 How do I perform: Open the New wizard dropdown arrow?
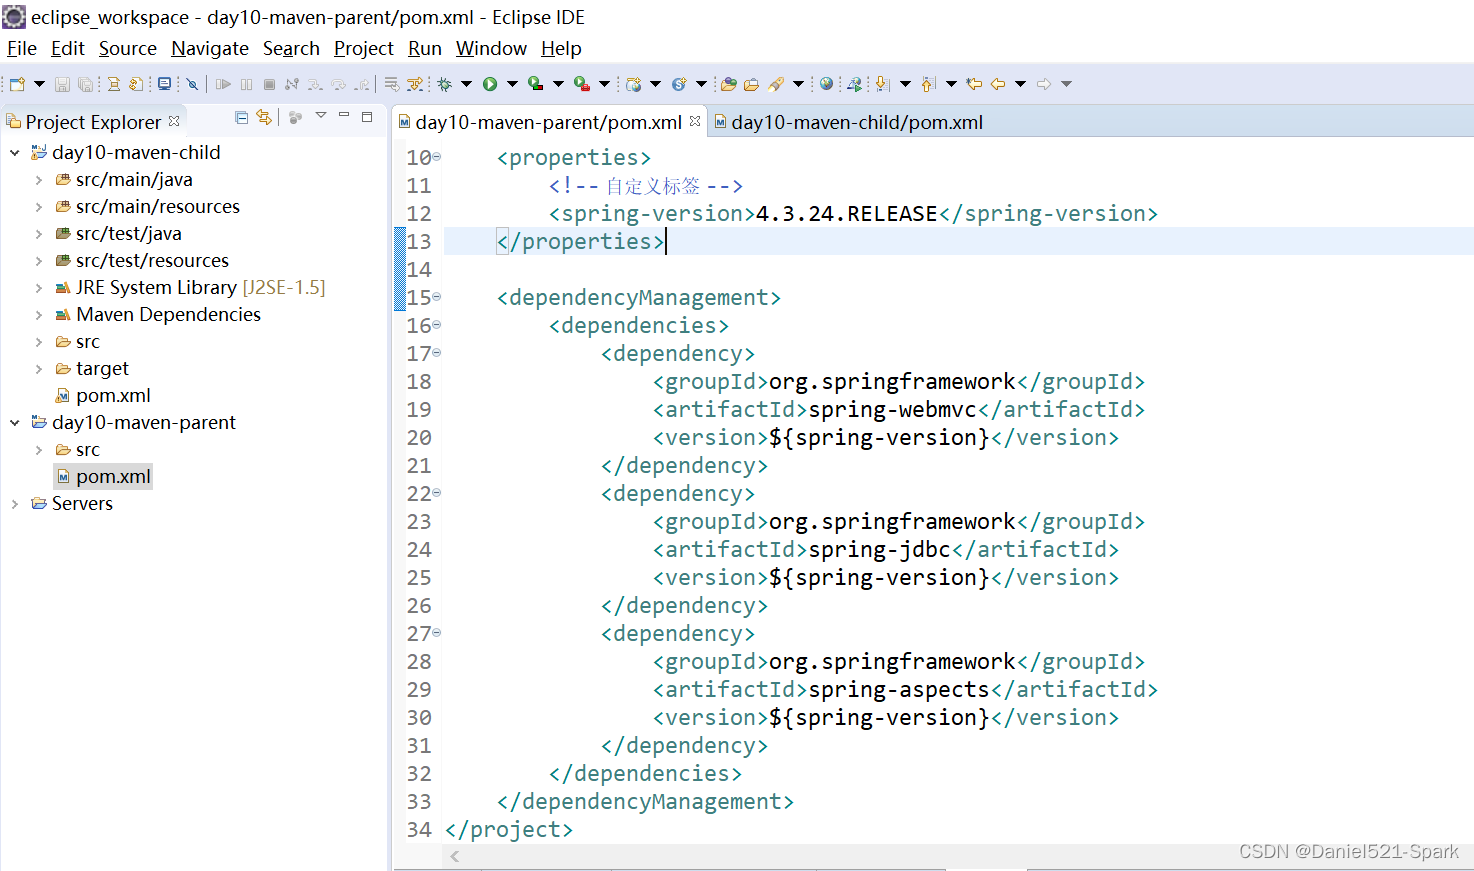pyautogui.click(x=40, y=84)
